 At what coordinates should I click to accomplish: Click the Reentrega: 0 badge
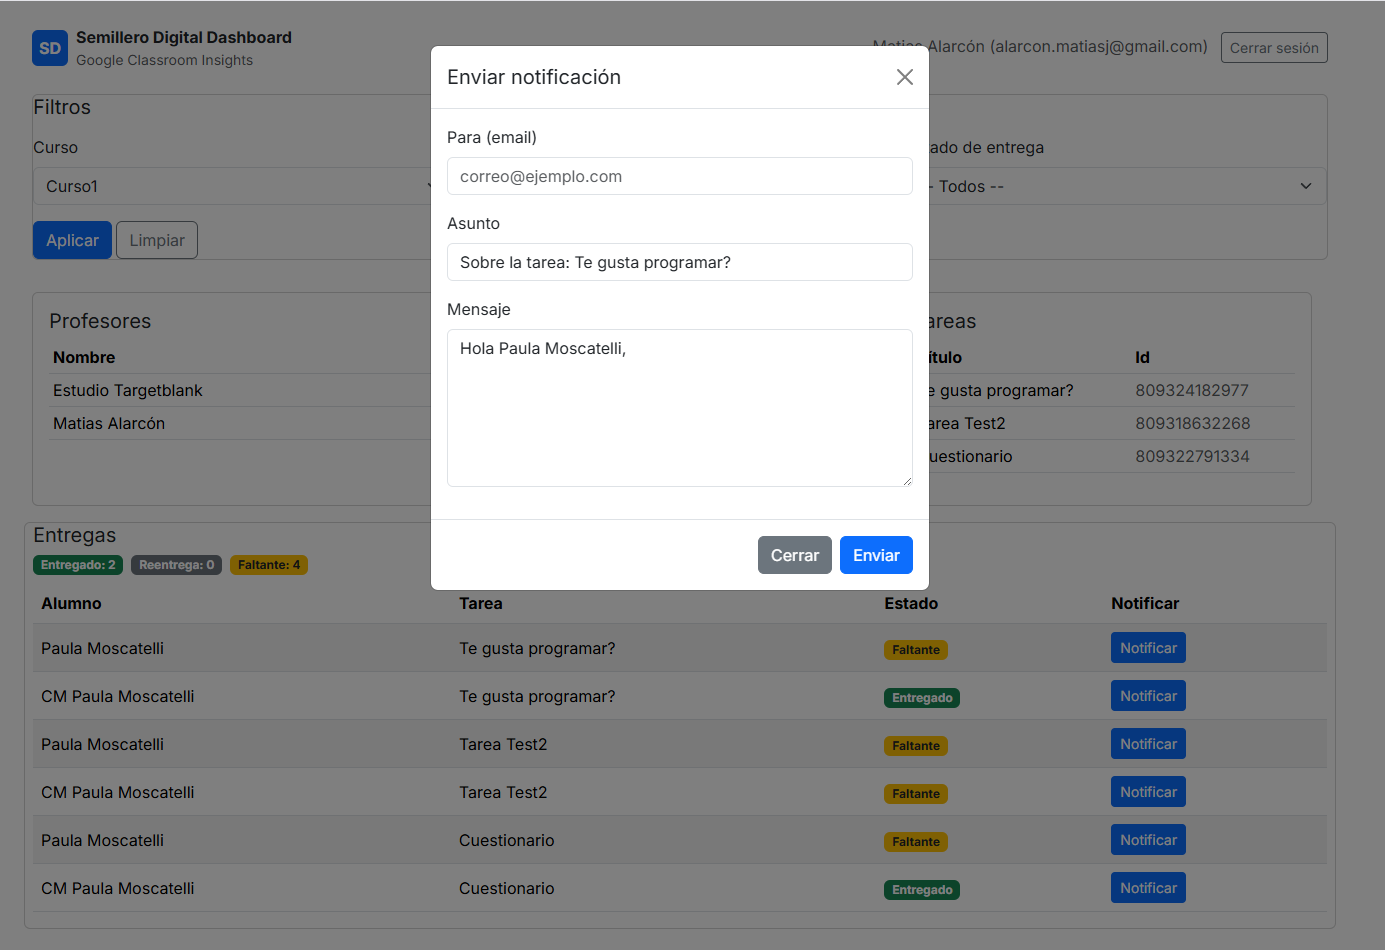tap(176, 564)
